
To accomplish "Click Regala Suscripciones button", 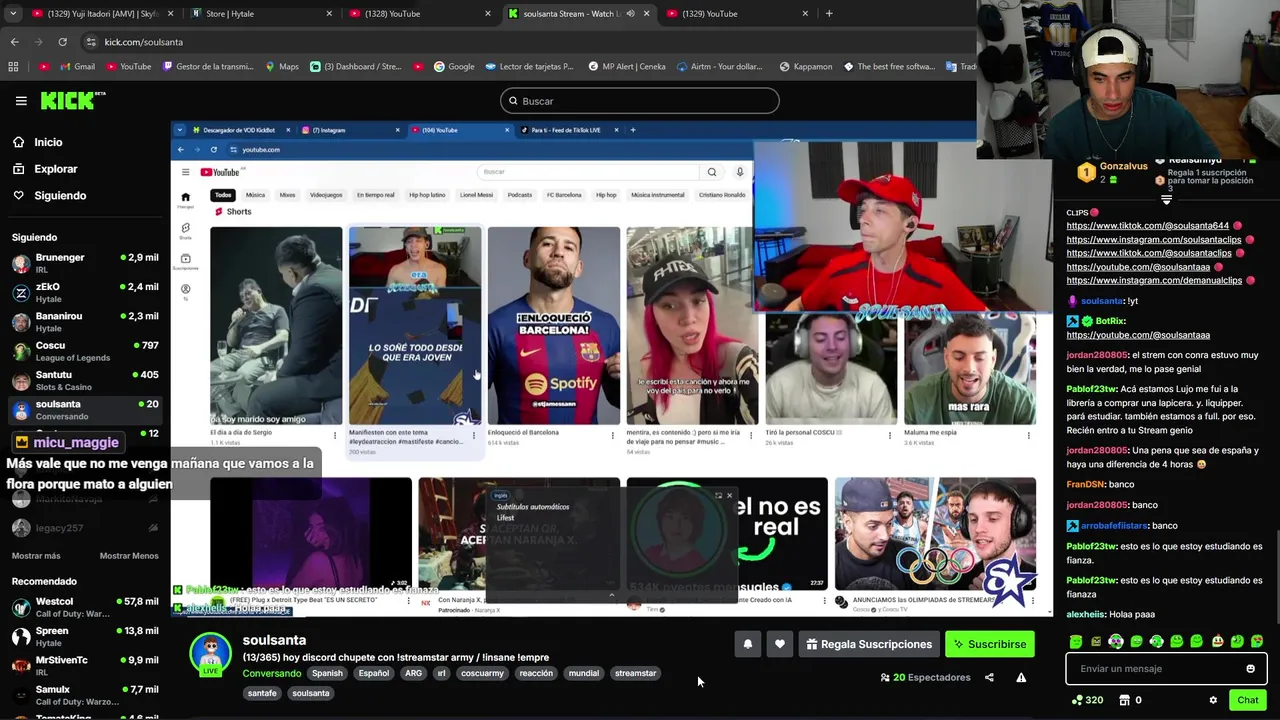I will [868, 644].
